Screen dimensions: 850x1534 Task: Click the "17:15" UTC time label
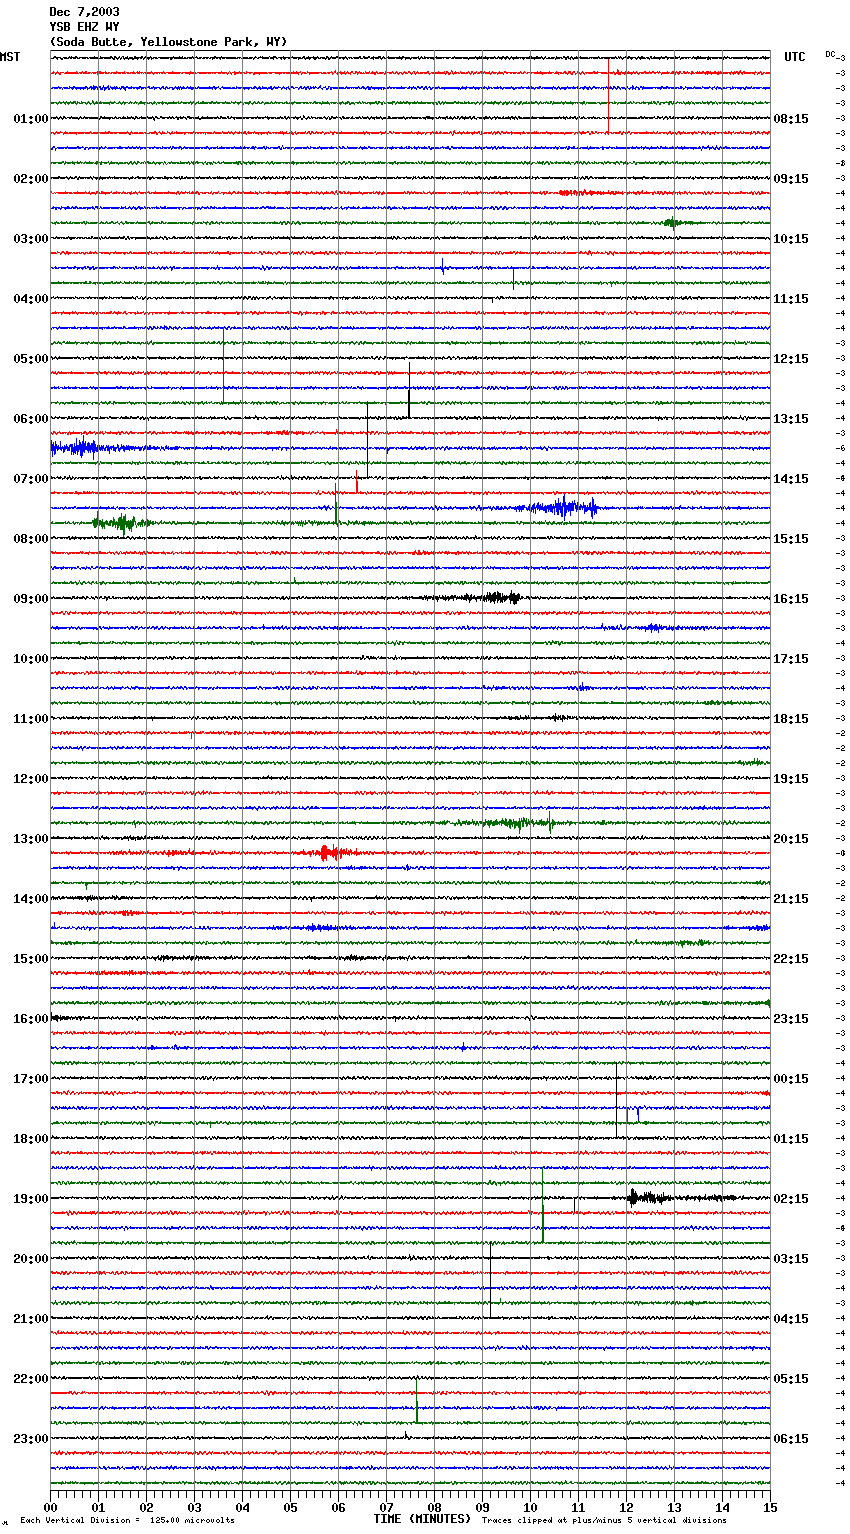(x=791, y=659)
